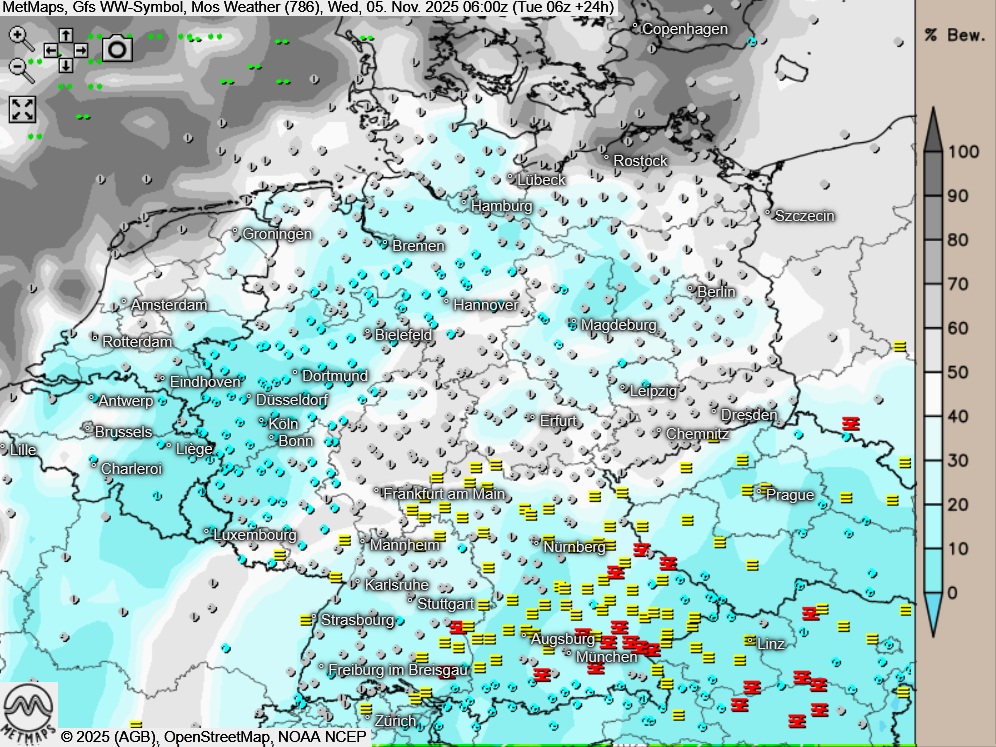Select the Hamburg city label

tap(501, 206)
